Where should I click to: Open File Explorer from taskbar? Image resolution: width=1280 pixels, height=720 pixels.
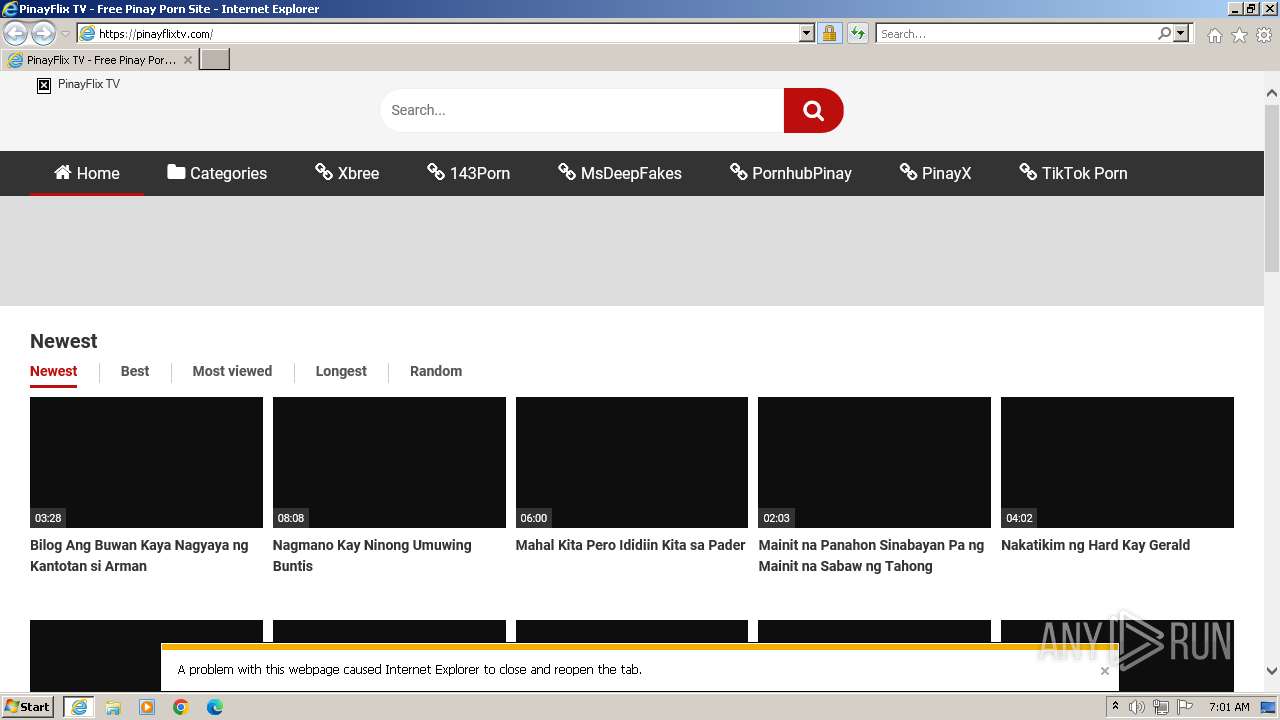[113, 707]
